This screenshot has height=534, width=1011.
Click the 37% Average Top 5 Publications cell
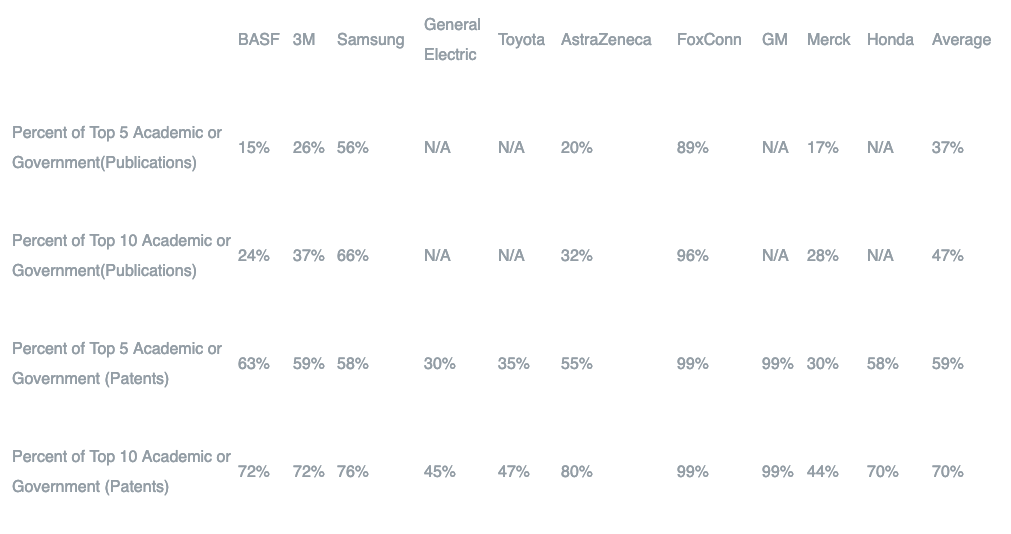948,148
